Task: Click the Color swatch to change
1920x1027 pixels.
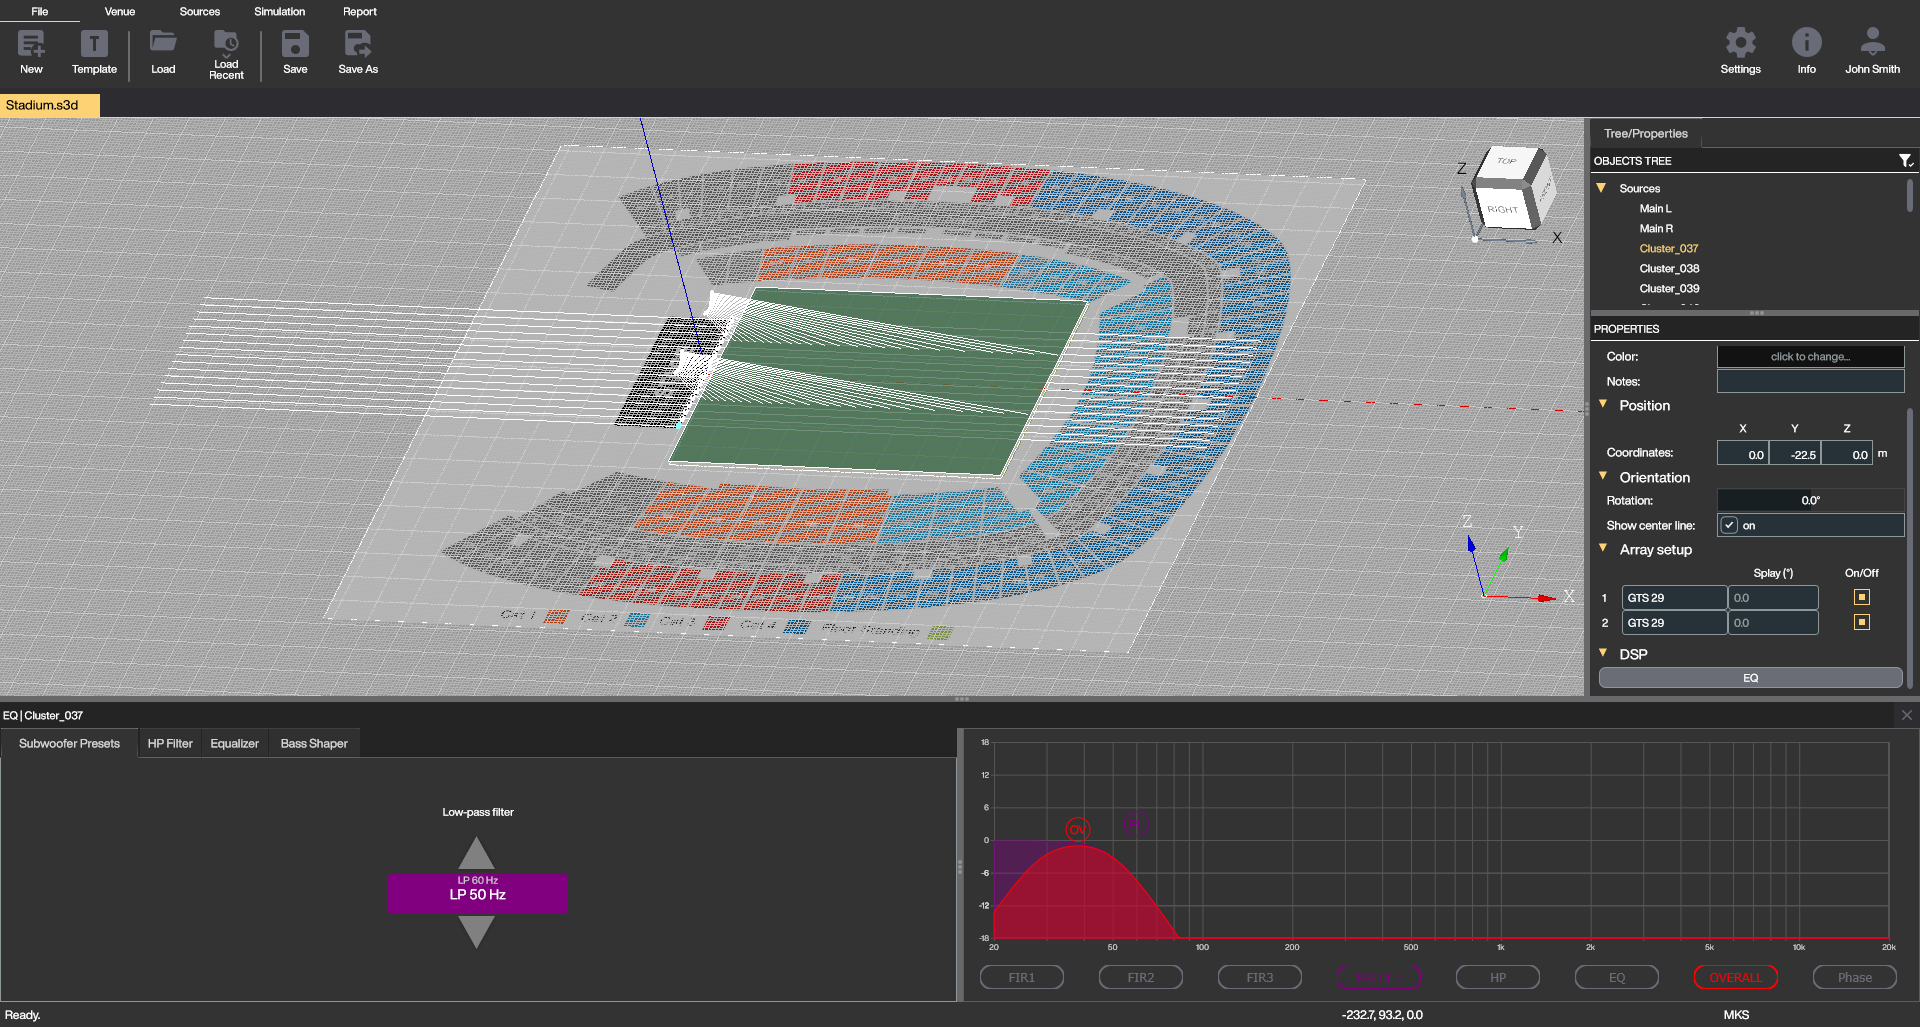Action: [1810, 357]
